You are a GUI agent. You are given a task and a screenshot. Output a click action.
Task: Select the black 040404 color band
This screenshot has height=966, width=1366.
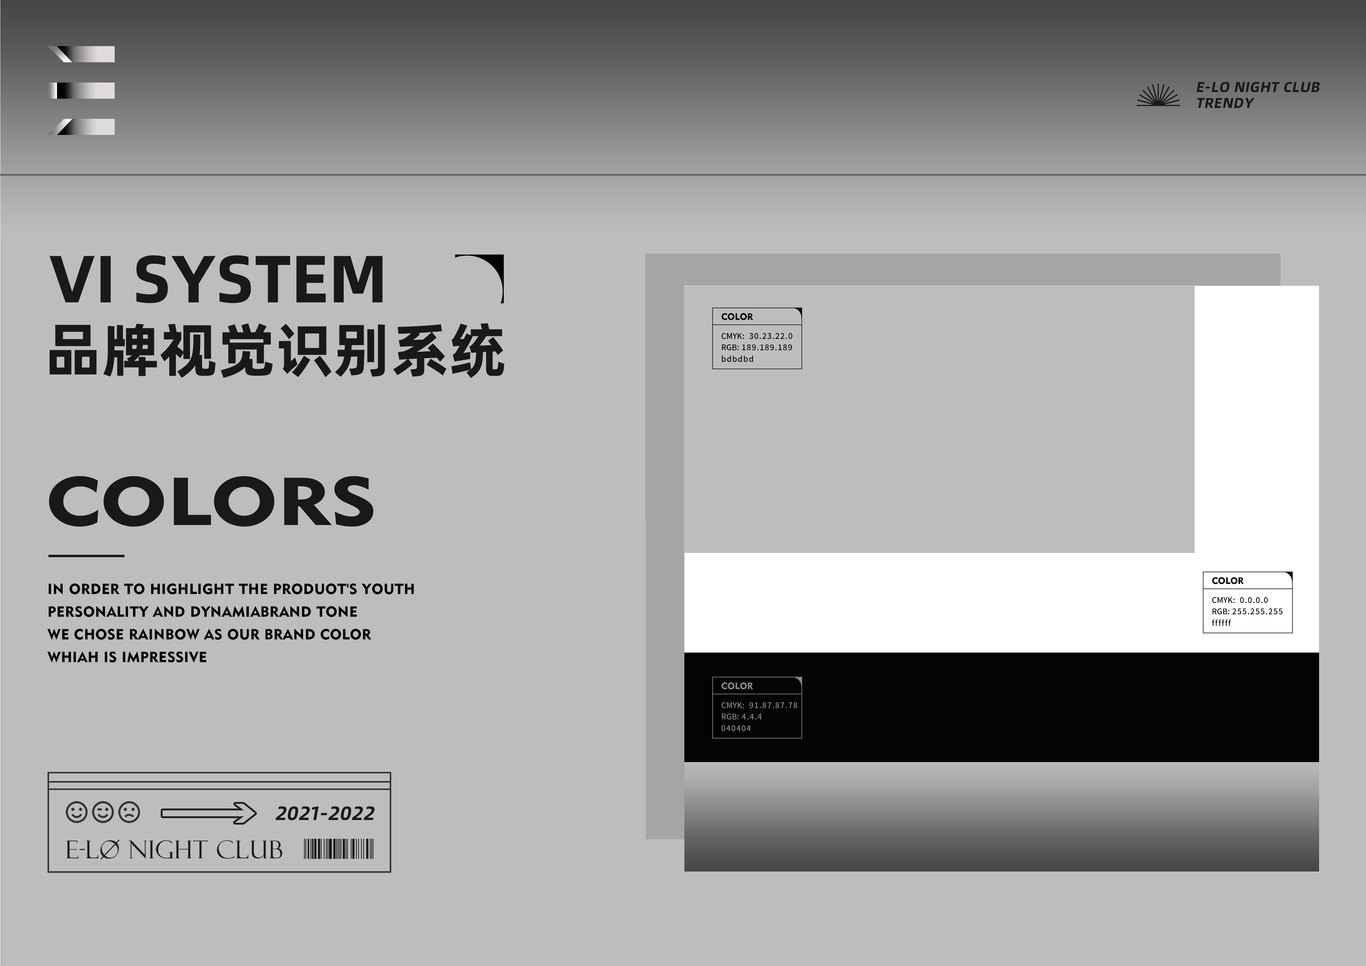(1001, 707)
